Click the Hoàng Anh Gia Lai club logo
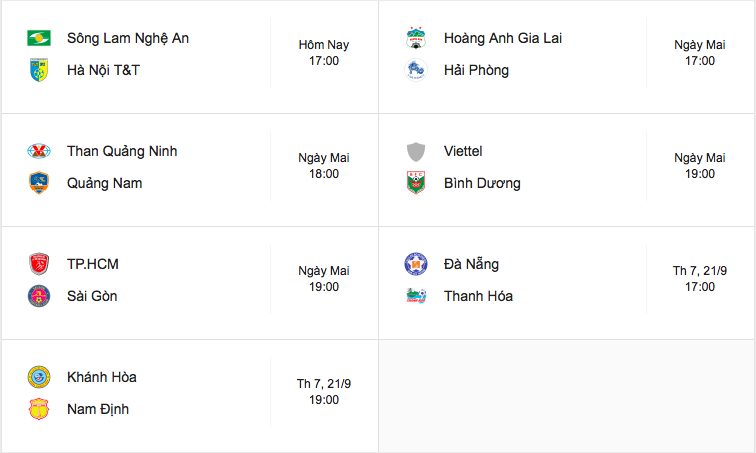This screenshot has width=756, height=453. pos(416,38)
